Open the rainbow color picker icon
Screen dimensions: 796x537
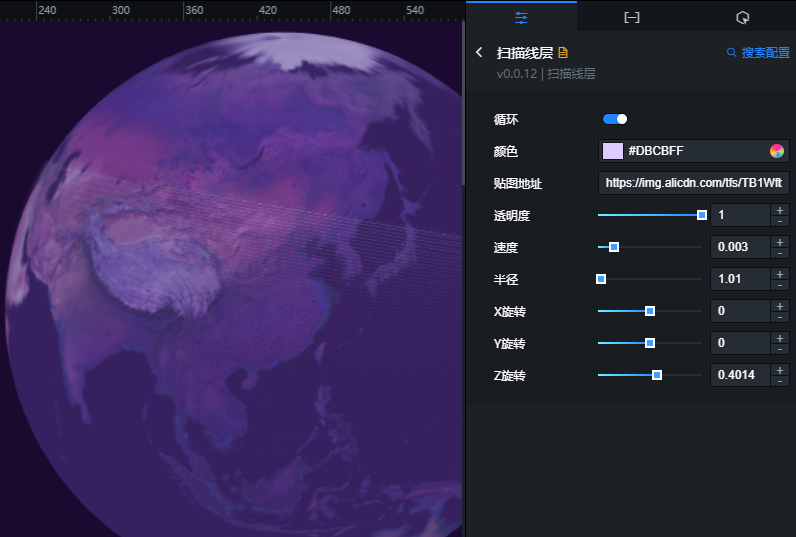[777, 151]
